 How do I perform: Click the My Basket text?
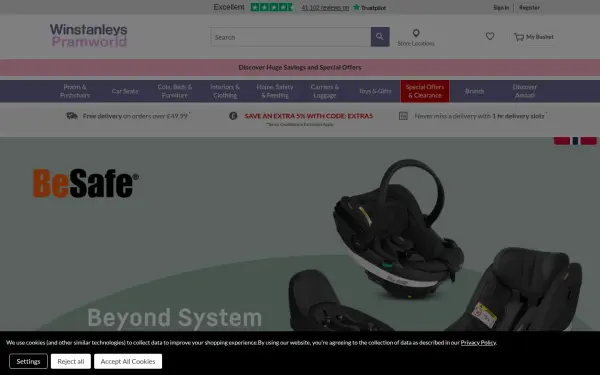540,37
